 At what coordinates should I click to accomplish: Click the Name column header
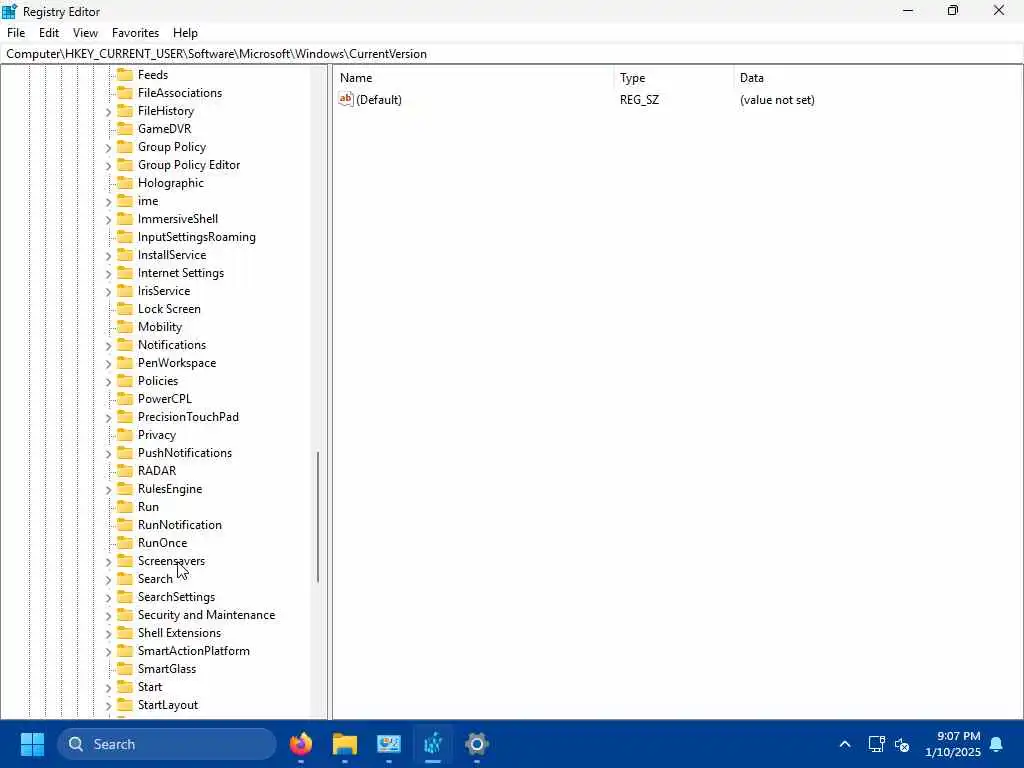[x=473, y=78]
